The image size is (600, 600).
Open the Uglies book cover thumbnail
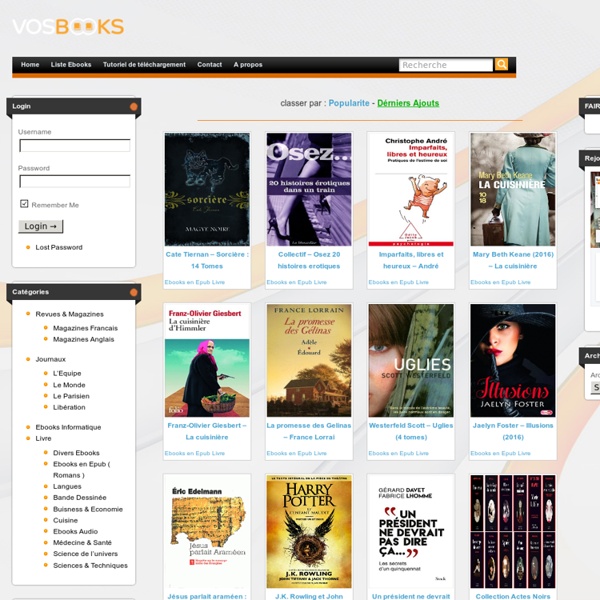410,360
